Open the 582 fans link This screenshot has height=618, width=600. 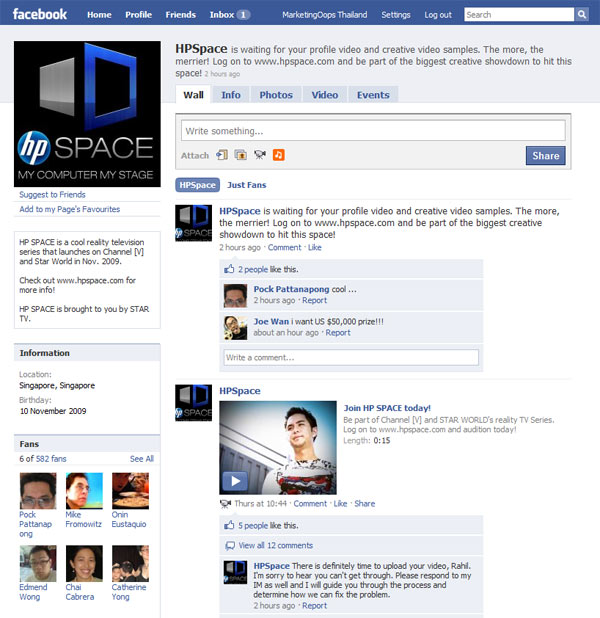[x=51, y=459]
